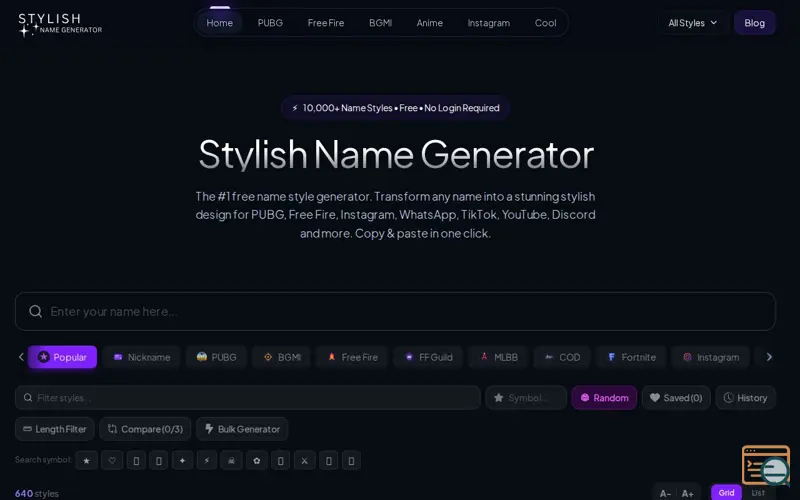Viewport: 800px width, 500px height.
Task: Select the FF Guild category chip
Action: tap(429, 357)
